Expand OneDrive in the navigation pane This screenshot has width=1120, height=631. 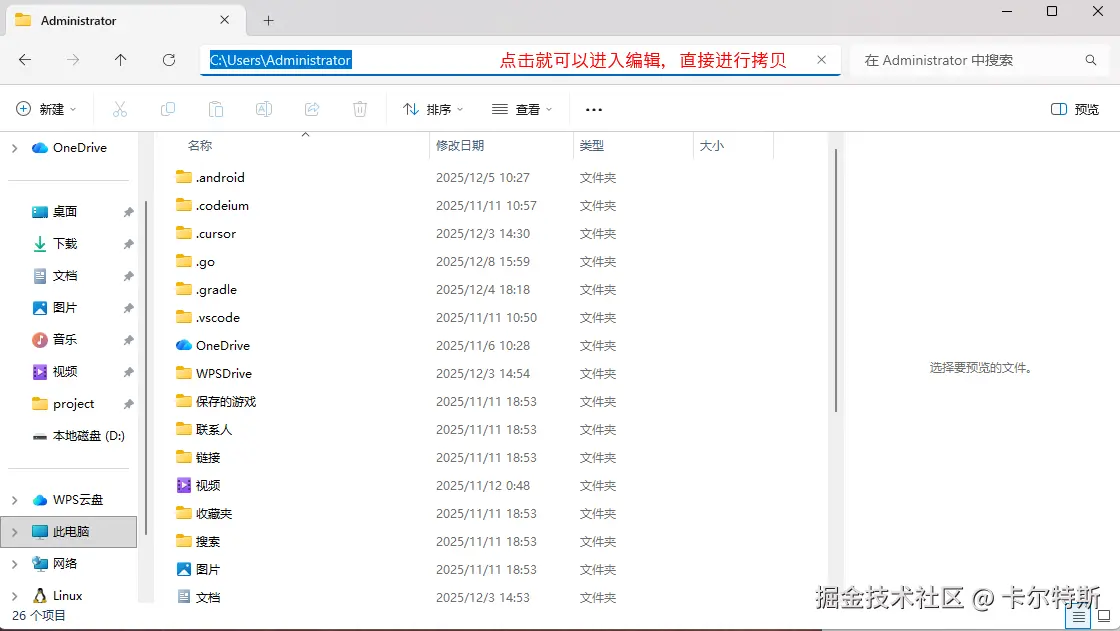point(14,148)
